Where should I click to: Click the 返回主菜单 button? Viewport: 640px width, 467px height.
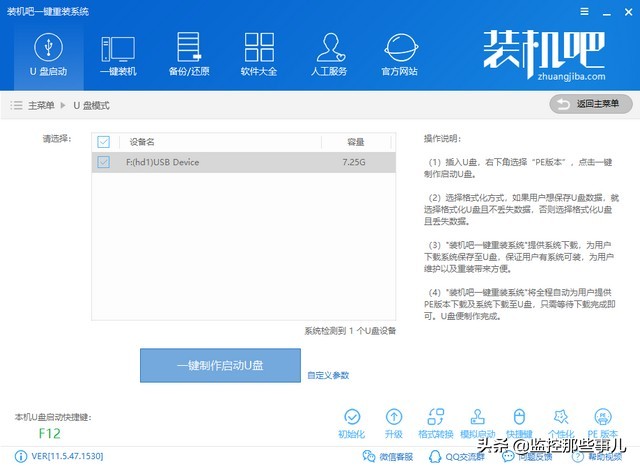point(591,104)
